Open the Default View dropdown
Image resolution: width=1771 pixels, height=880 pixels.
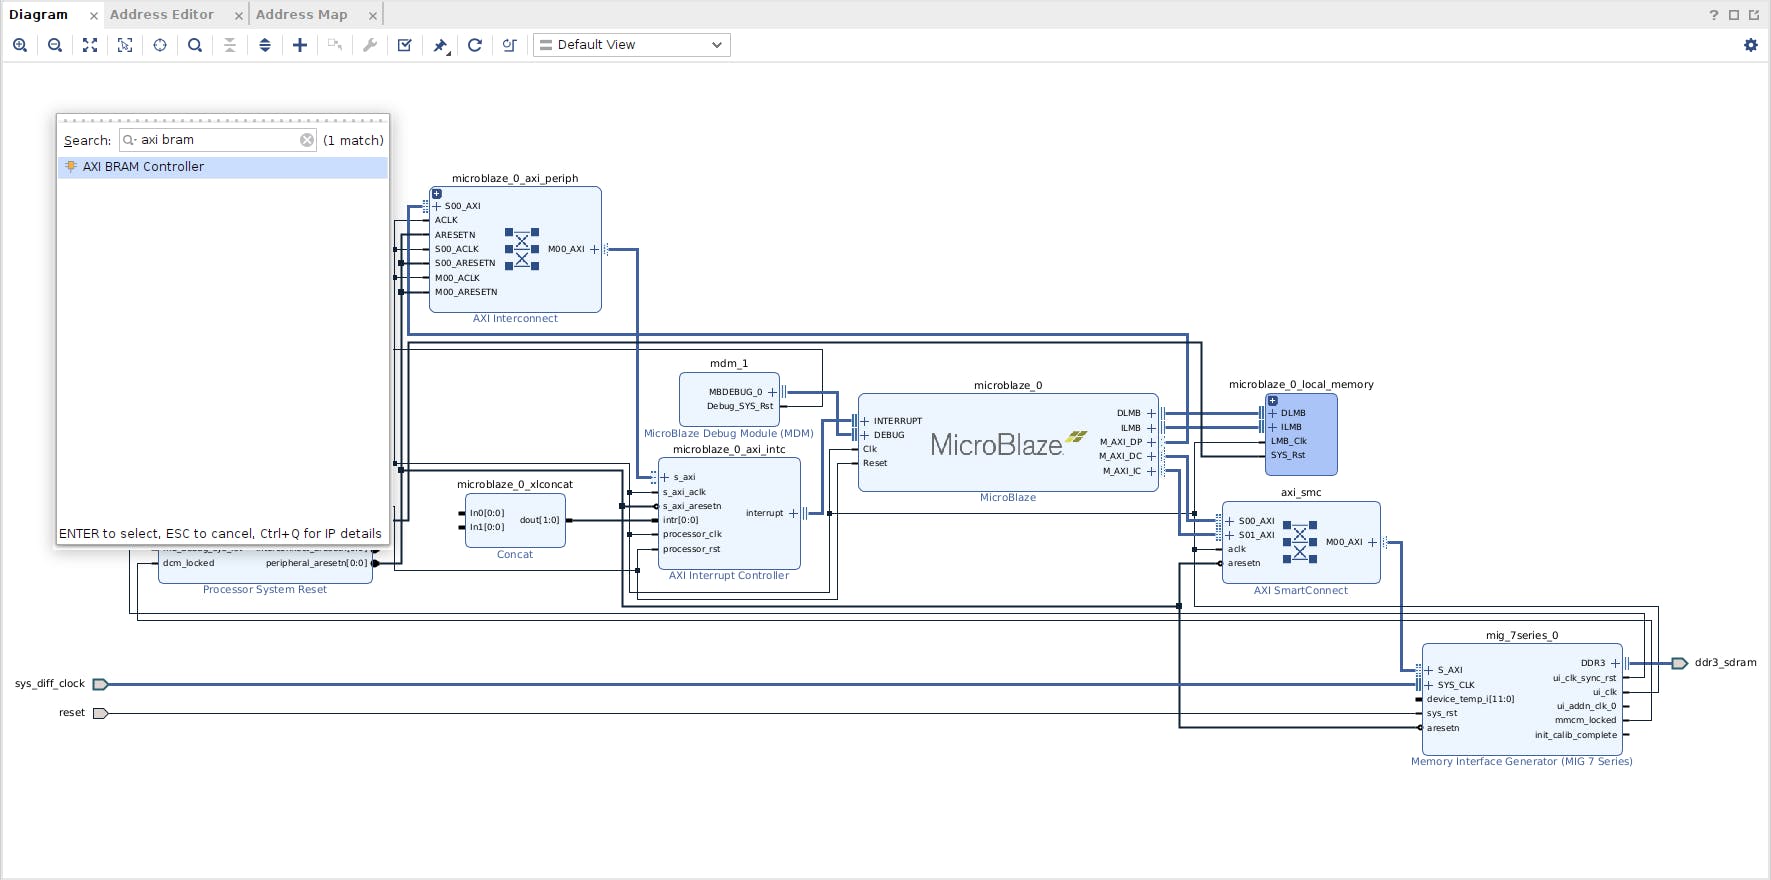pyautogui.click(x=632, y=45)
